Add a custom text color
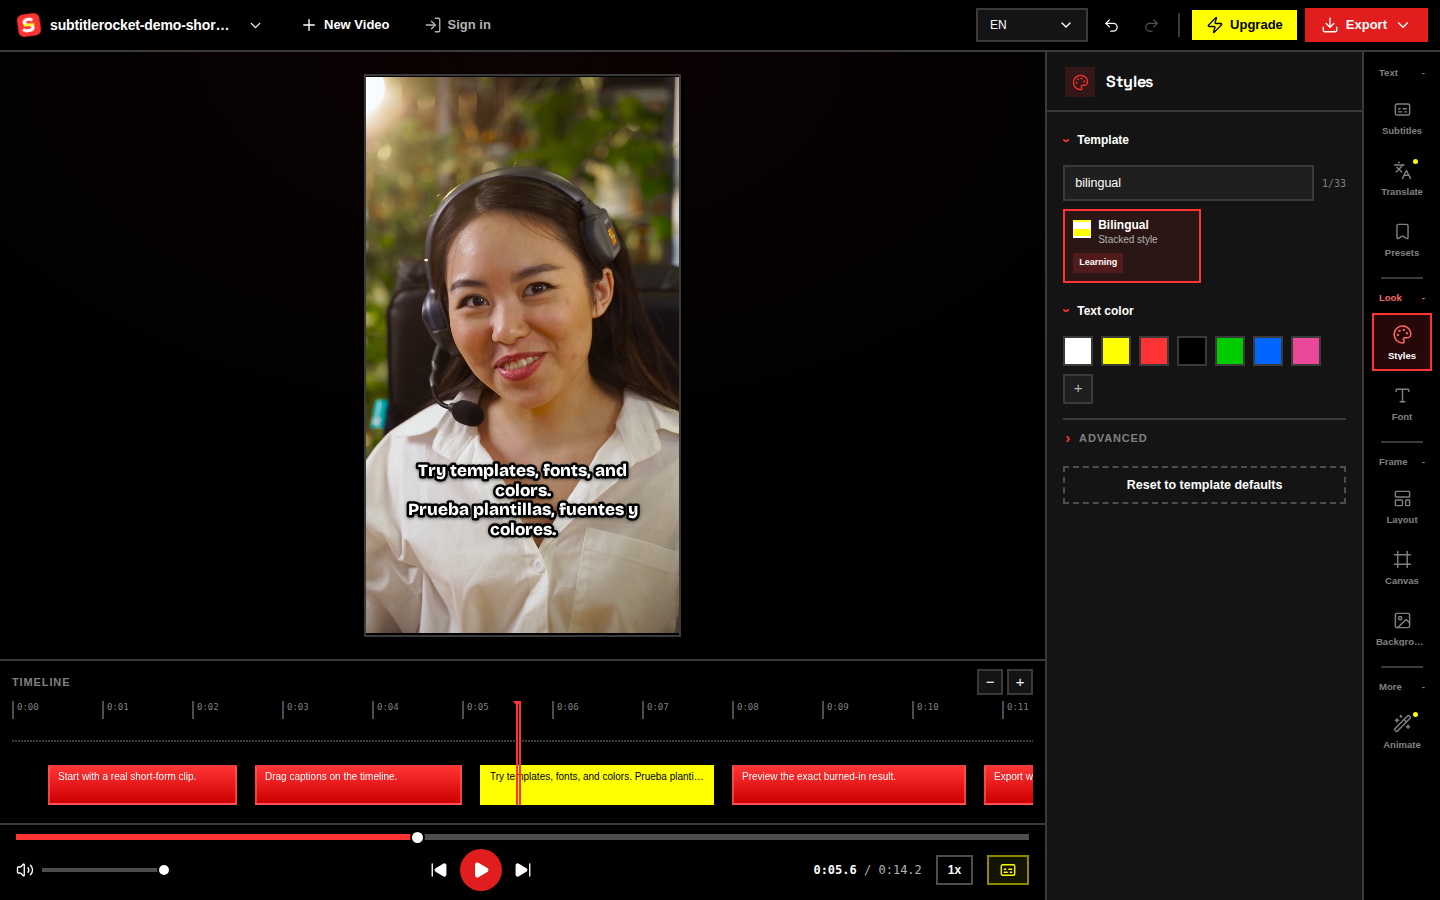 (x=1078, y=389)
